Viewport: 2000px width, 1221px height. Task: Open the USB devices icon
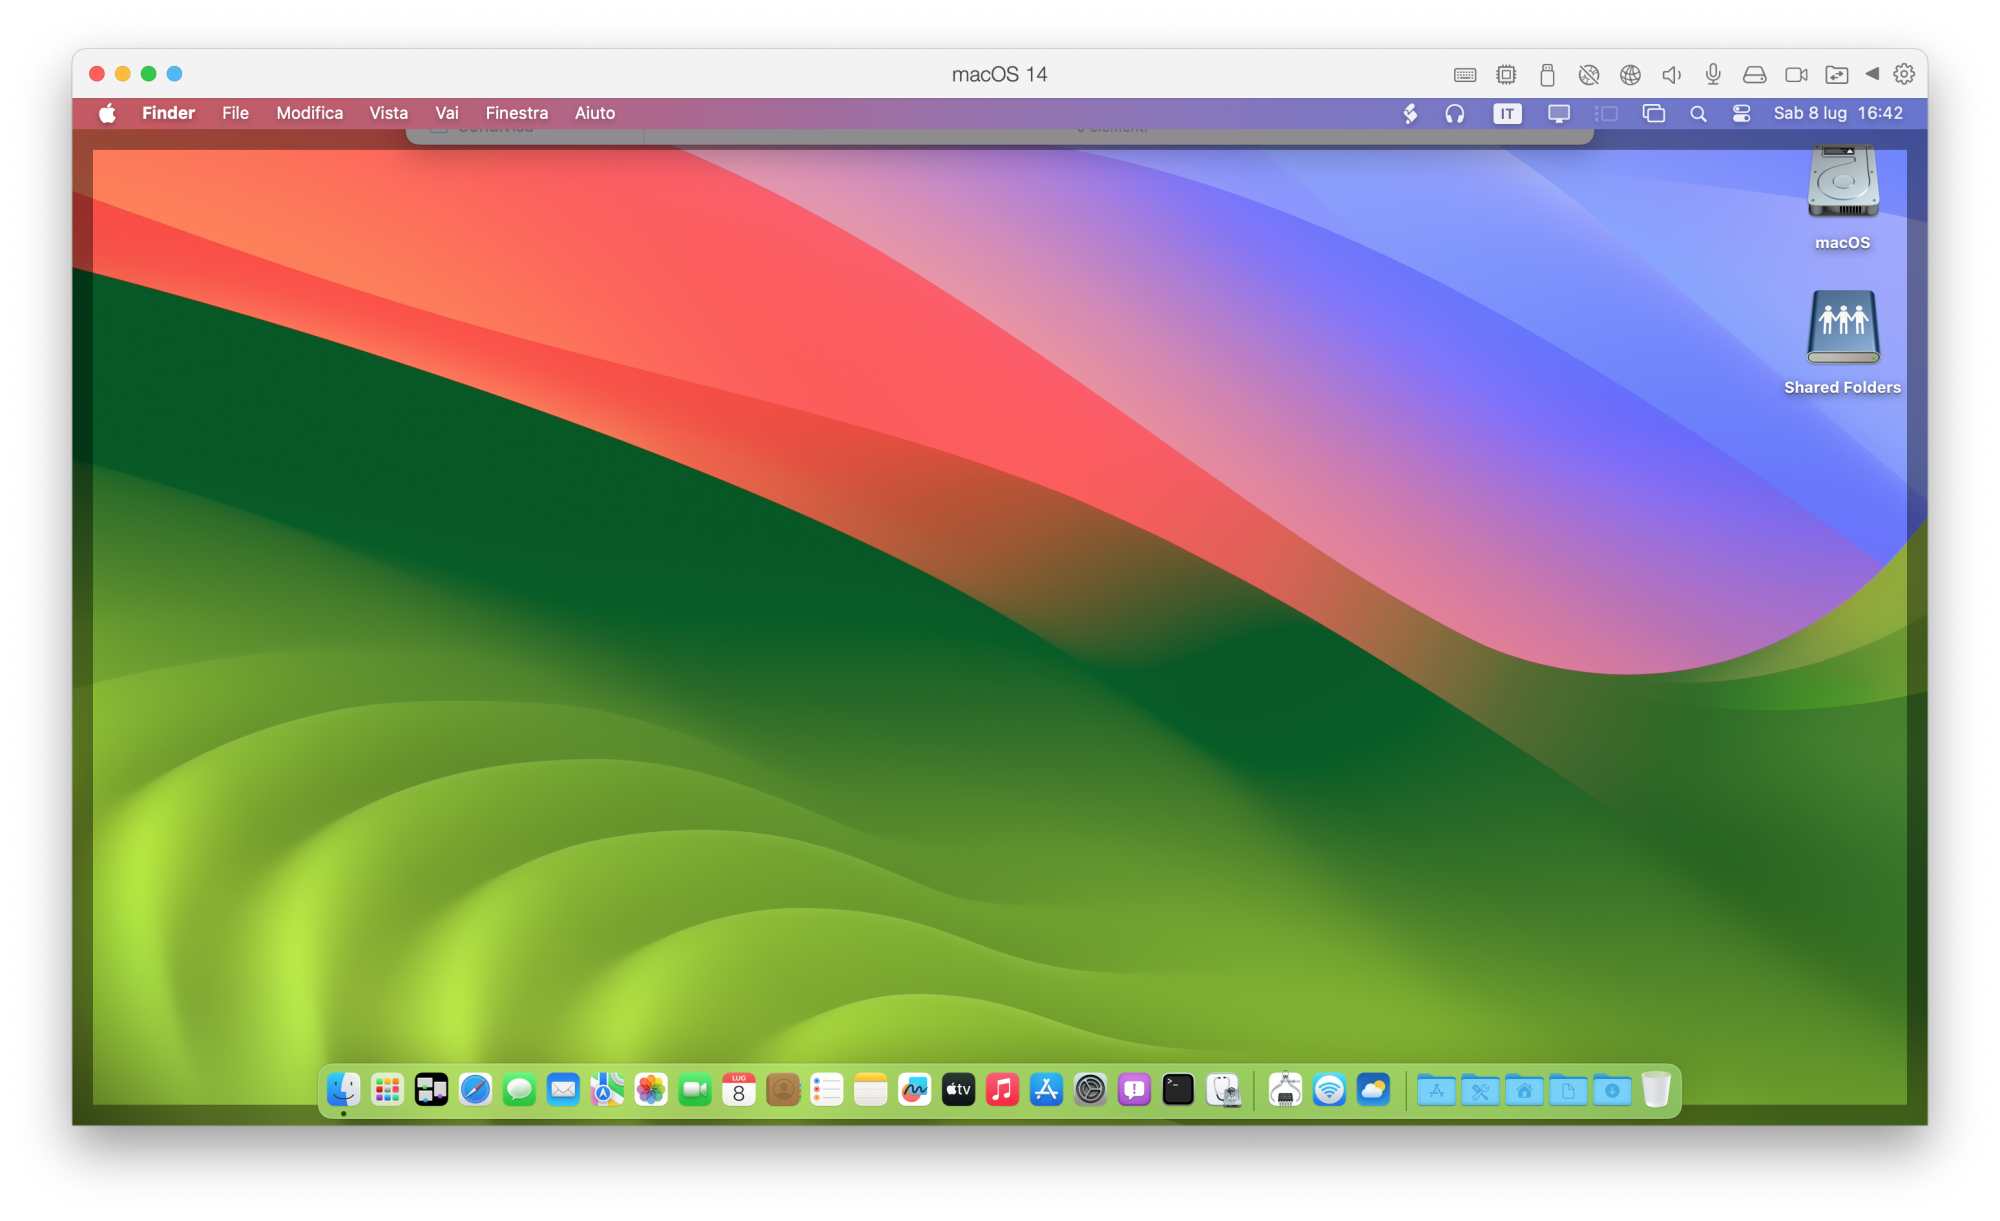(x=1547, y=75)
